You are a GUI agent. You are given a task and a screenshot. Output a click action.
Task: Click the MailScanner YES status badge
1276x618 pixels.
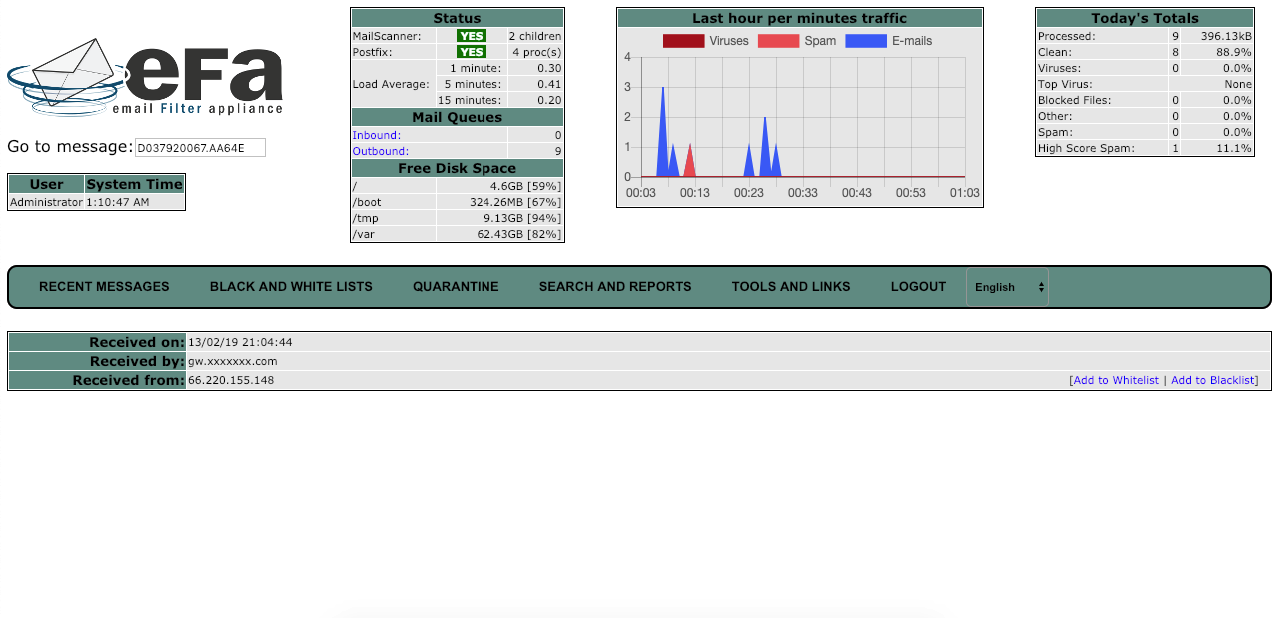click(471, 36)
